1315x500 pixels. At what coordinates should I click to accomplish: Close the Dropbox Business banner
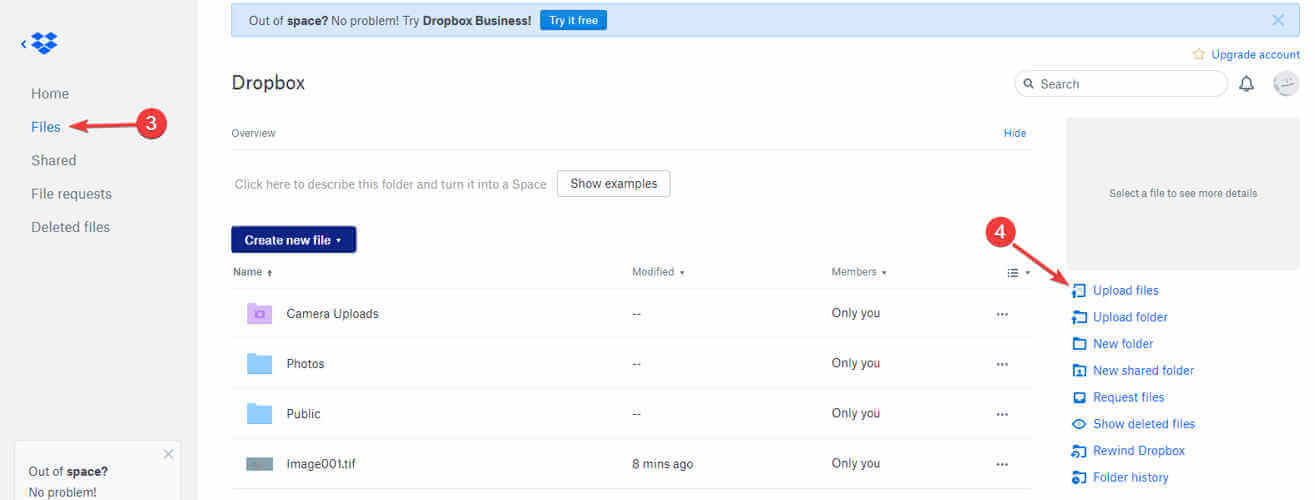(x=1278, y=20)
